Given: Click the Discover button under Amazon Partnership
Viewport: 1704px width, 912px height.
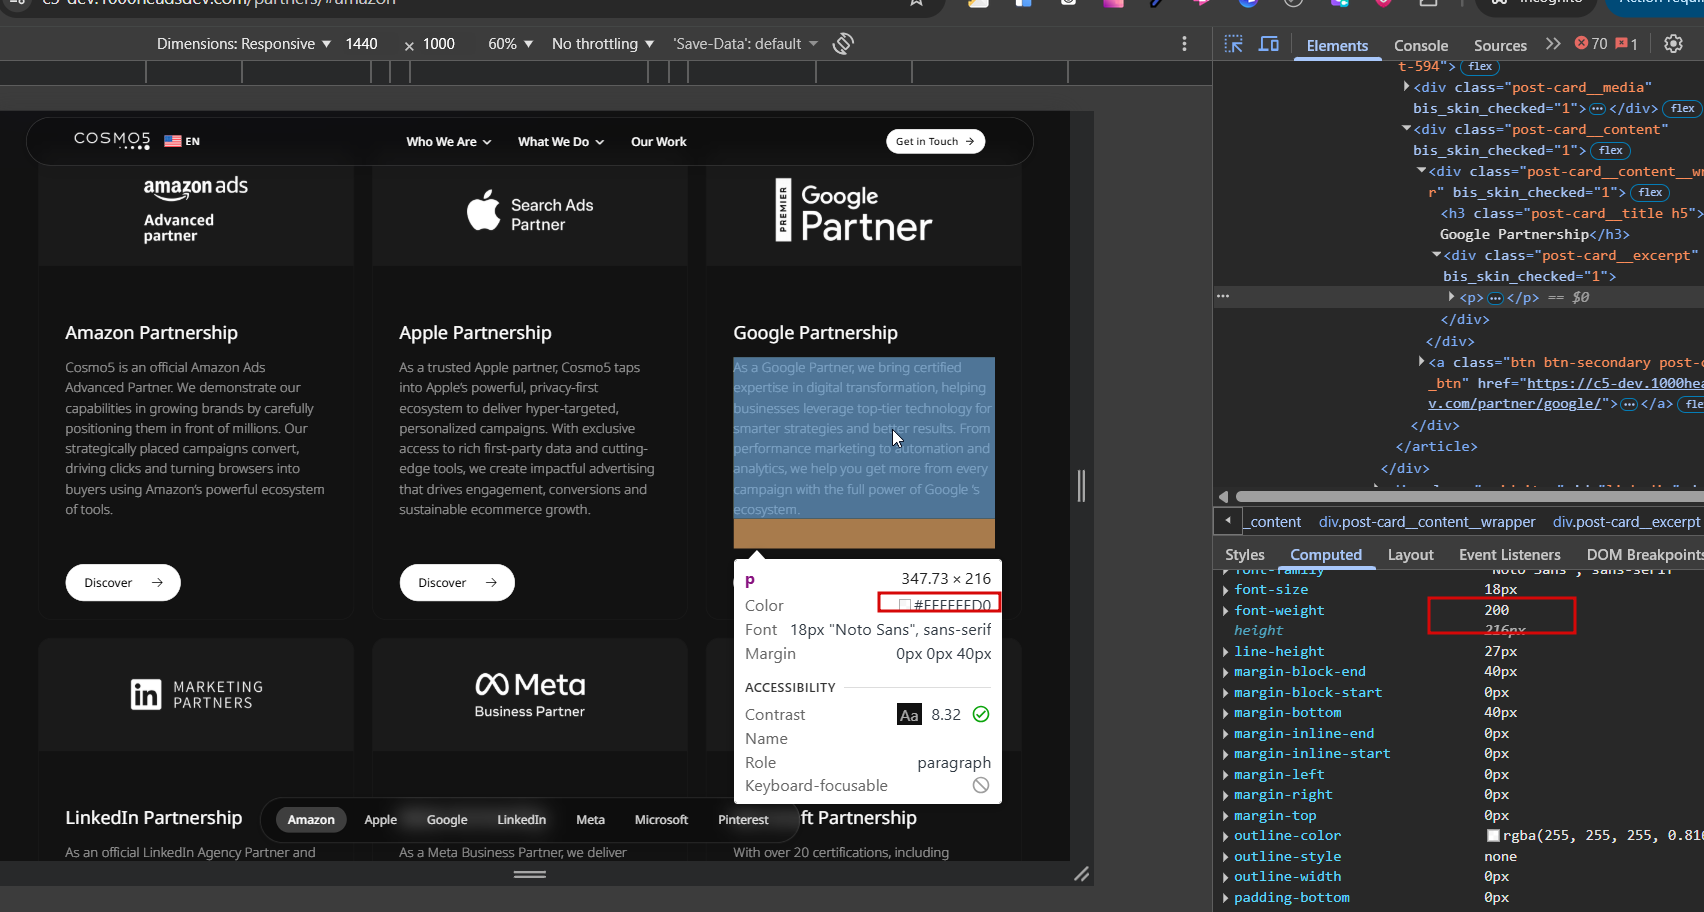Looking at the screenshot, I should 123,583.
